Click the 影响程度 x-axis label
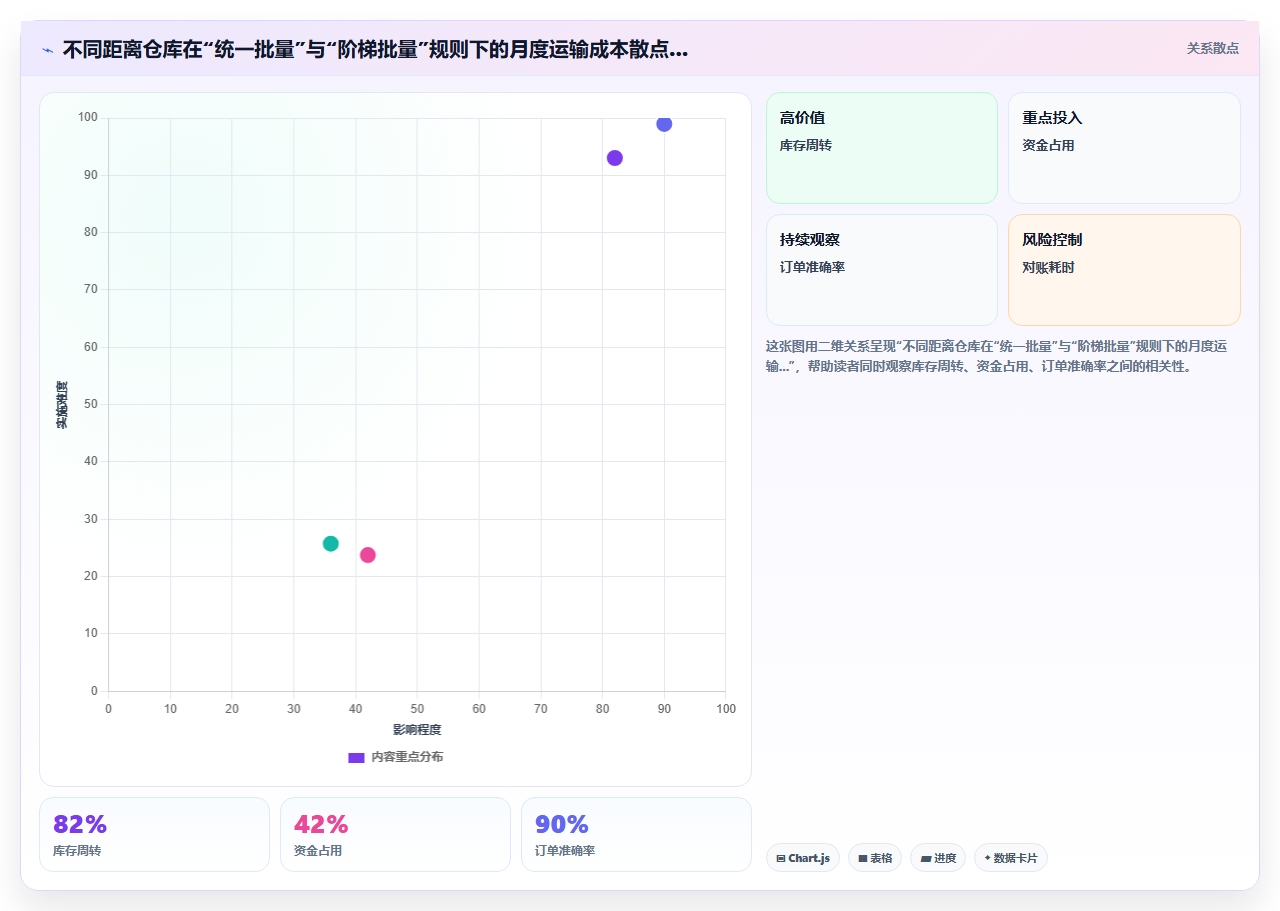 click(417, 730)
